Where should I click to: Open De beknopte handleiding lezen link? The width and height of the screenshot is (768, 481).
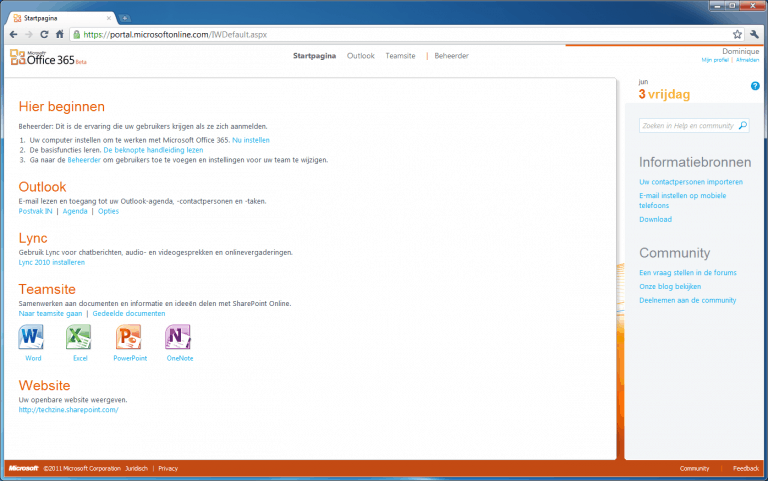point(153,150)
